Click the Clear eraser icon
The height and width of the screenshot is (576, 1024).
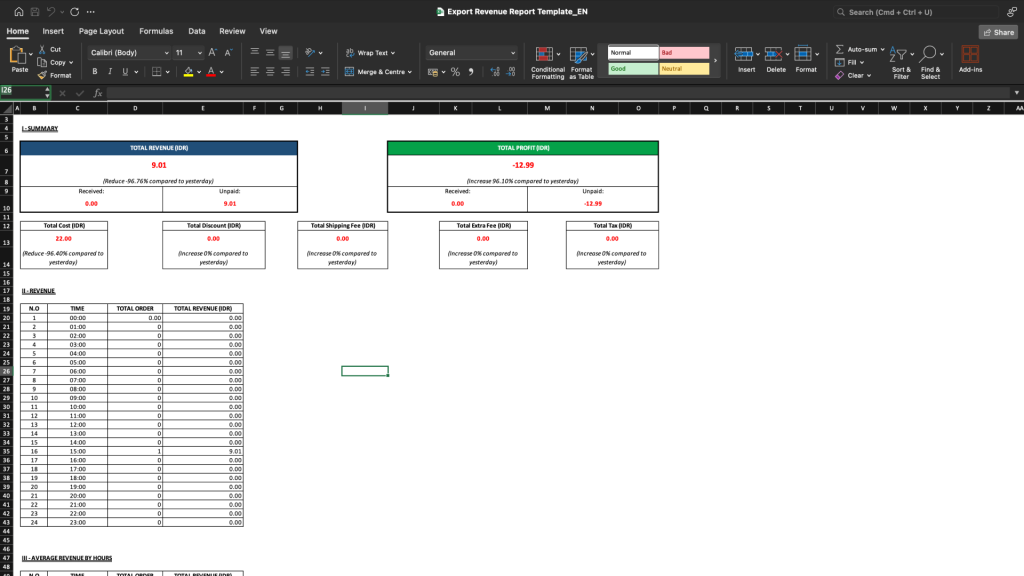click(x=839, y=76)
